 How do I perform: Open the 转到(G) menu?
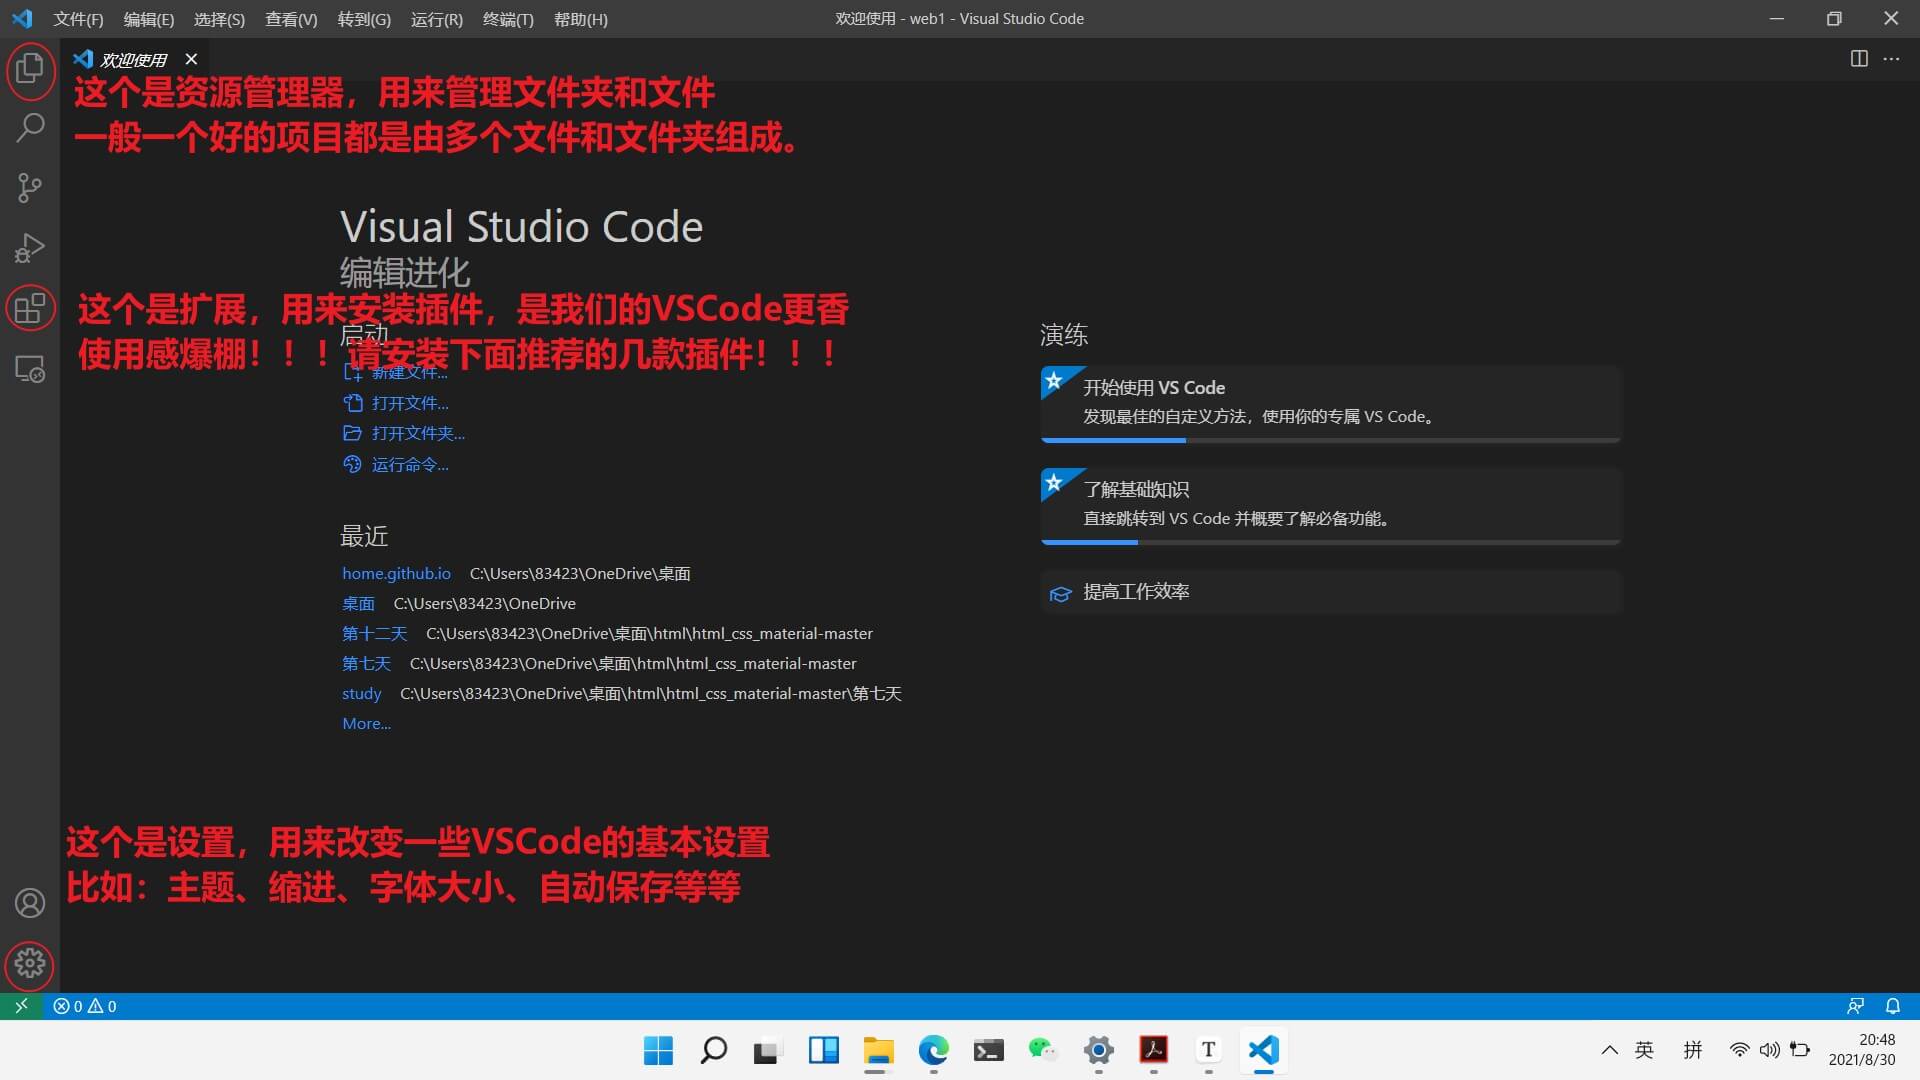[x=364, y=19]
